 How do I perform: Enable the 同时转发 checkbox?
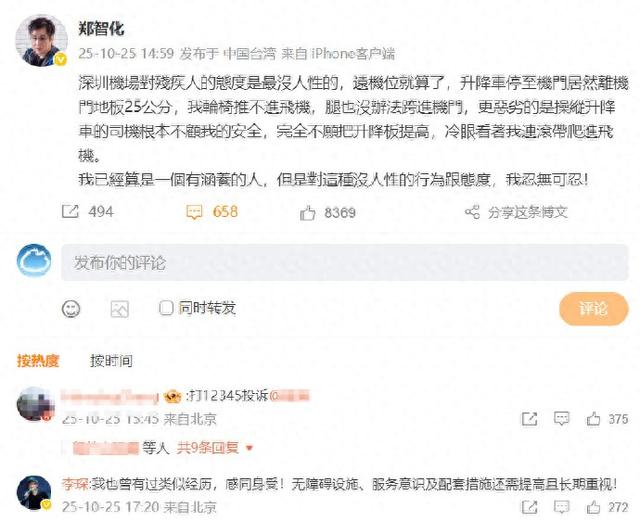pos(166,308)
